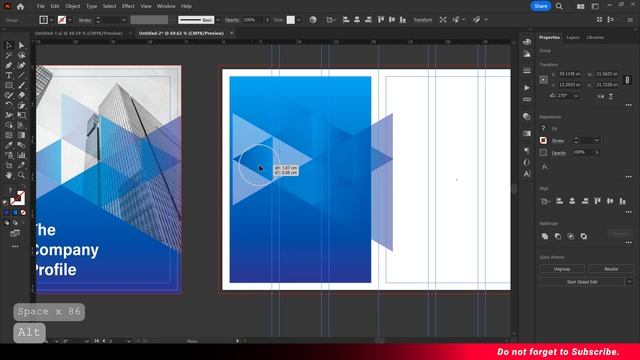This screenshot has height=360, width=640.
Task: Apply Intersect in Pathfinder section
Action: click(x=571, y=236)
